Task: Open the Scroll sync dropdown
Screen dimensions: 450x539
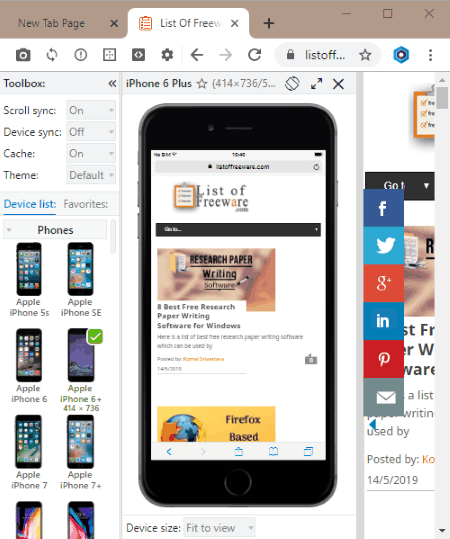Action: 91,110
